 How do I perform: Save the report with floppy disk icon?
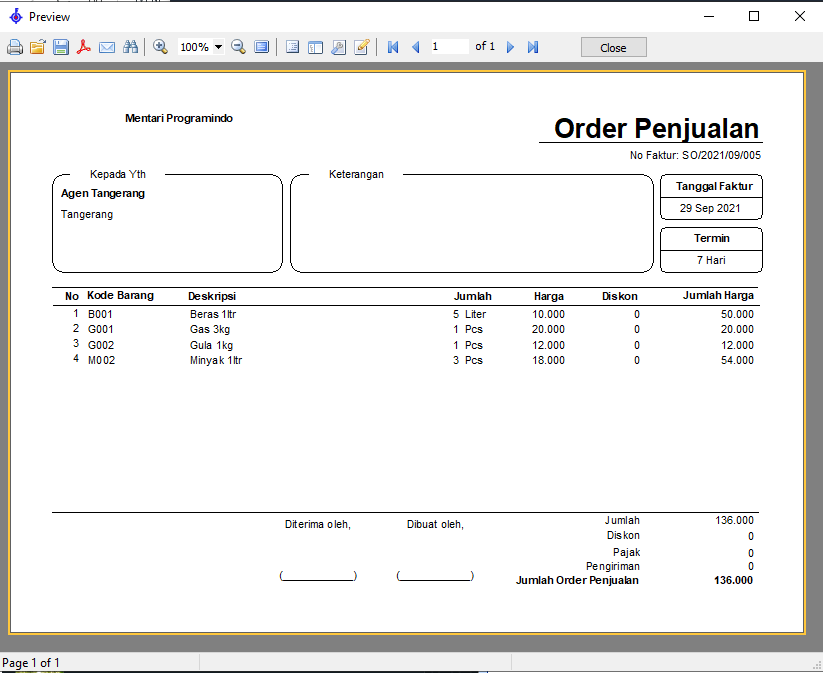click(x=61, y=47)
